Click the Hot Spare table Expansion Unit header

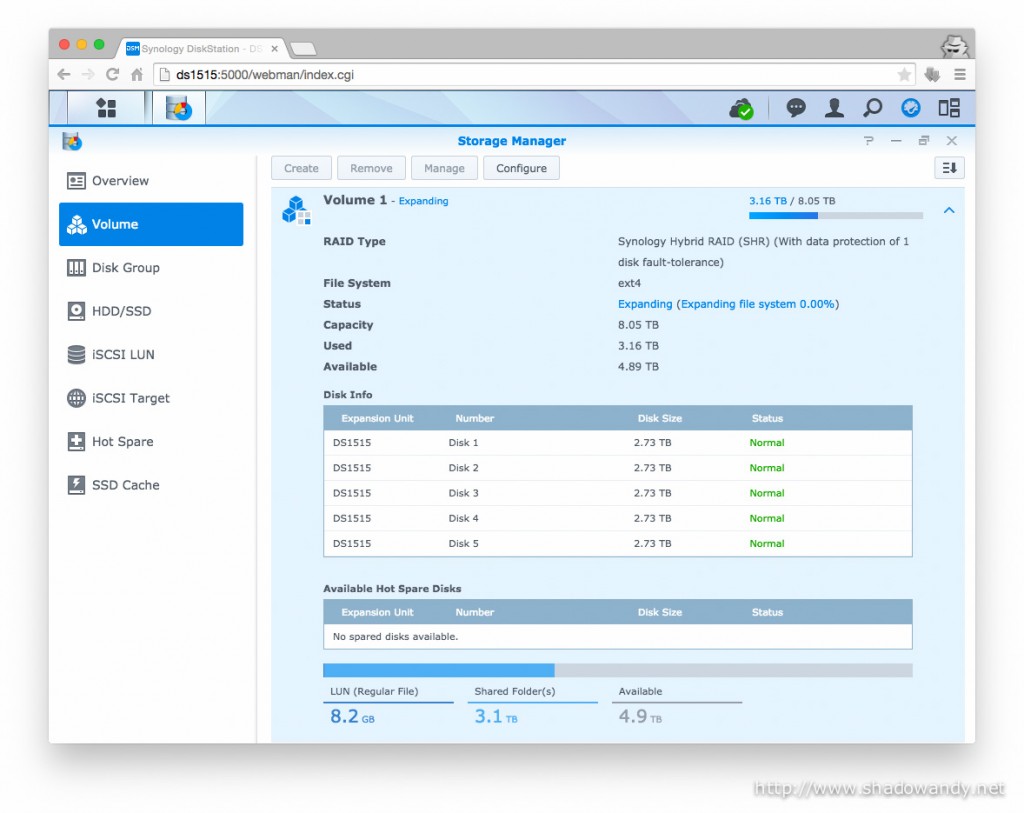point(377,613)
